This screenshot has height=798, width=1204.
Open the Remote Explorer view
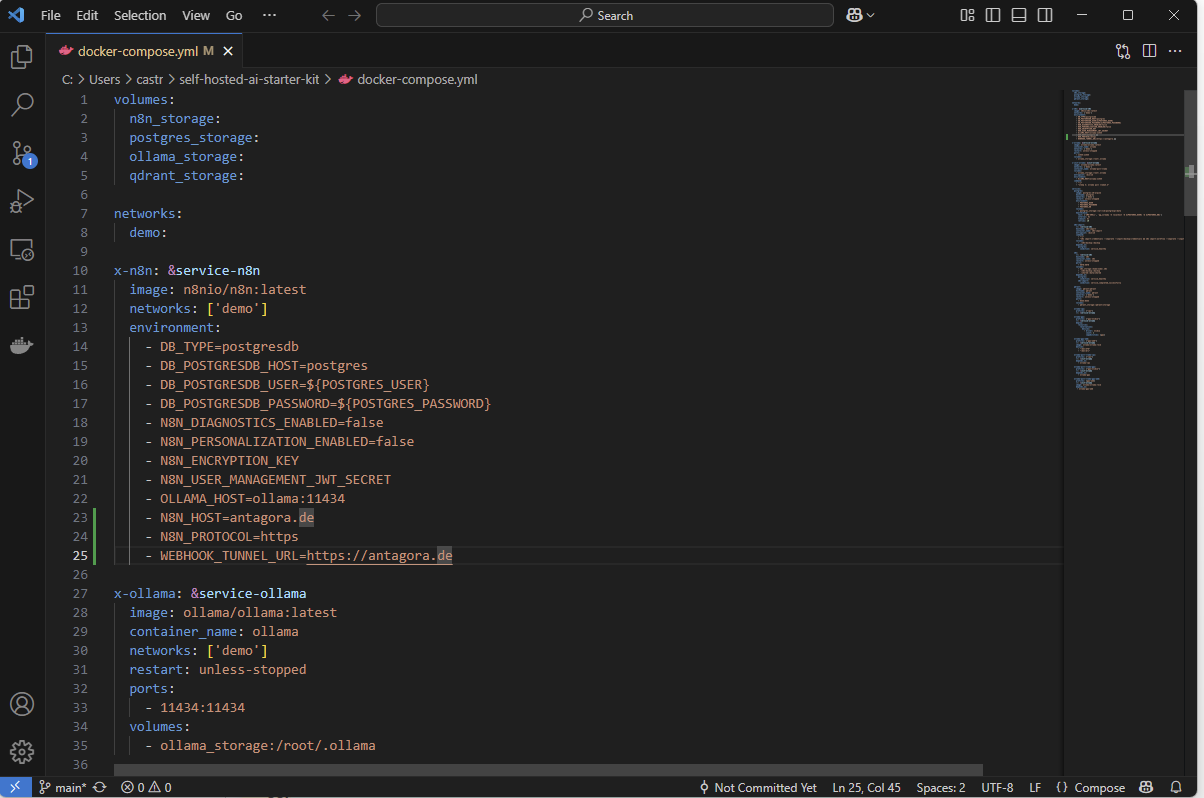point(22,249)
